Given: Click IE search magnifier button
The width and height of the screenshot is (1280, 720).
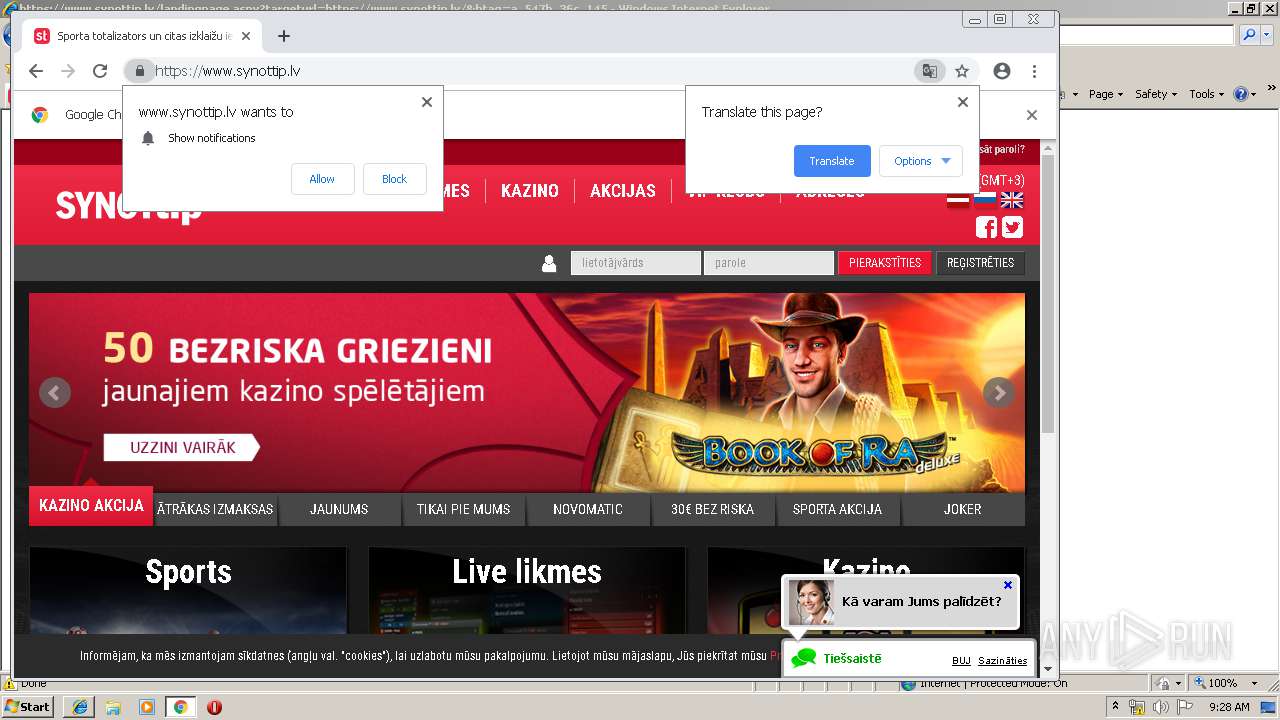Looking at the screenshot, I should coord(1249,35).
